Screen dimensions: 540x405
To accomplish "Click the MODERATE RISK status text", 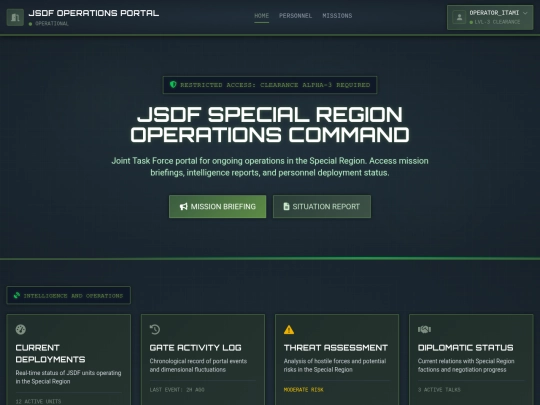I will point(303,390).
